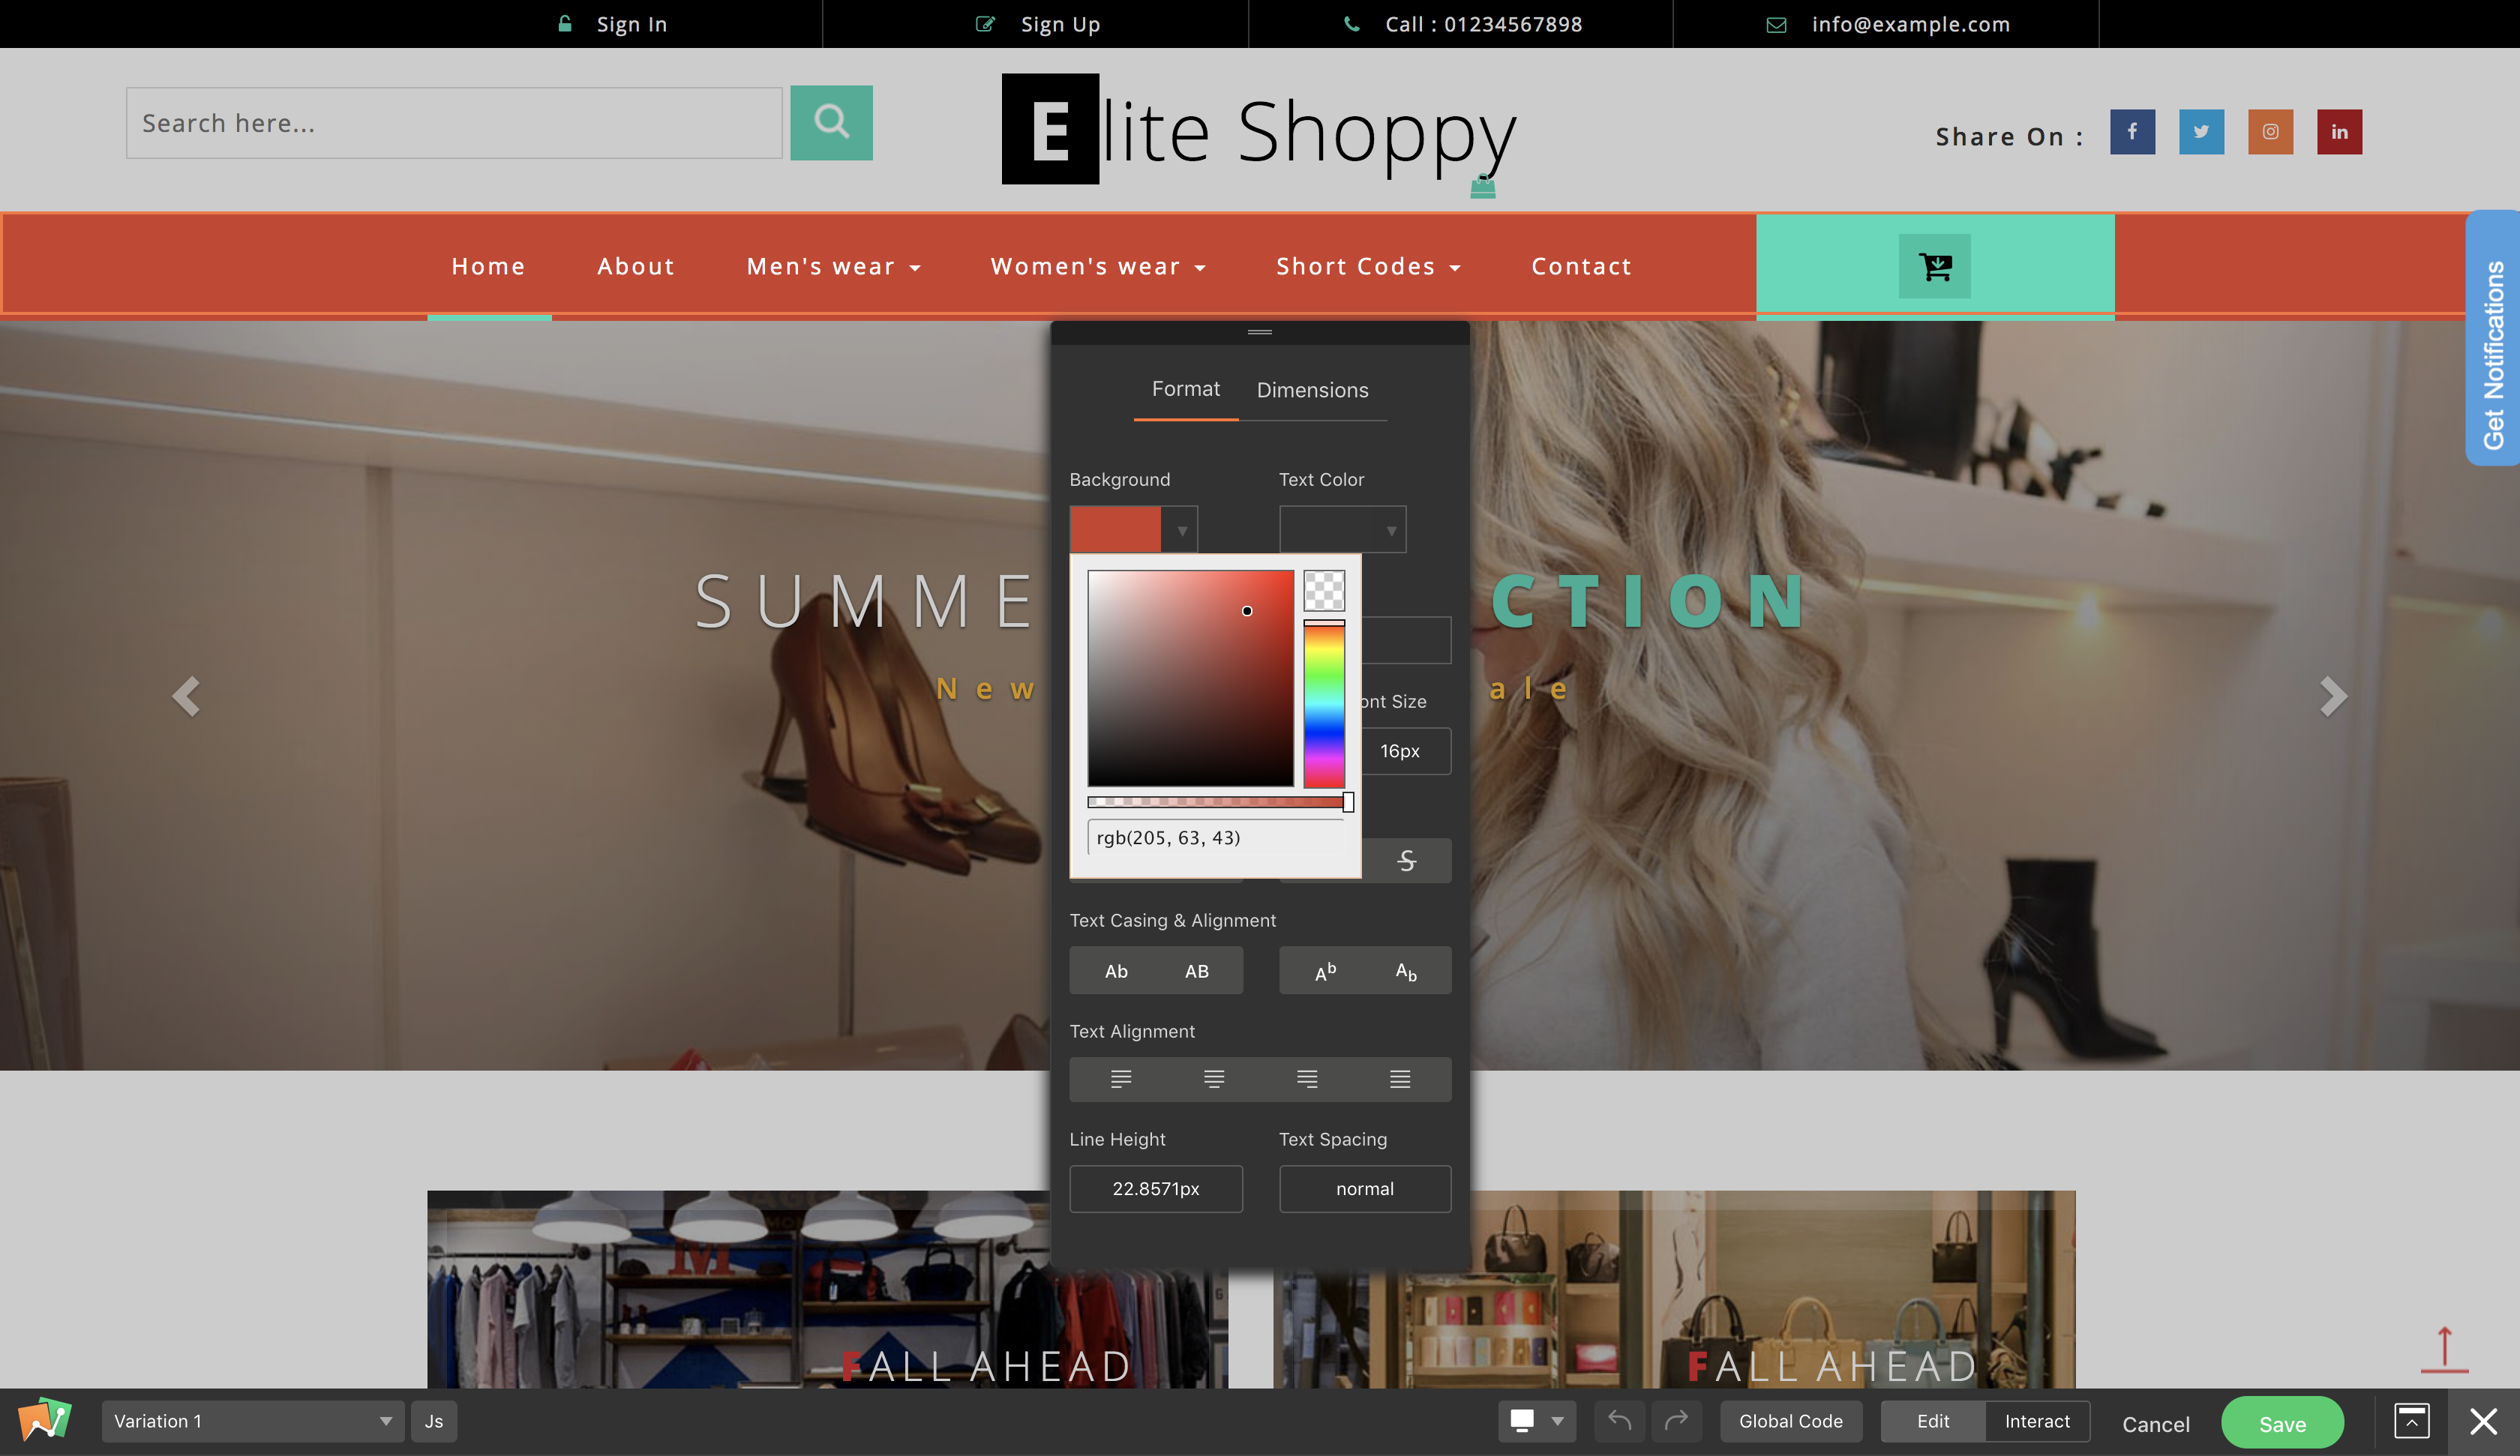Switch to the Dimensions tab
Screen dimensions: 2520x1456
pos(1312,390)
